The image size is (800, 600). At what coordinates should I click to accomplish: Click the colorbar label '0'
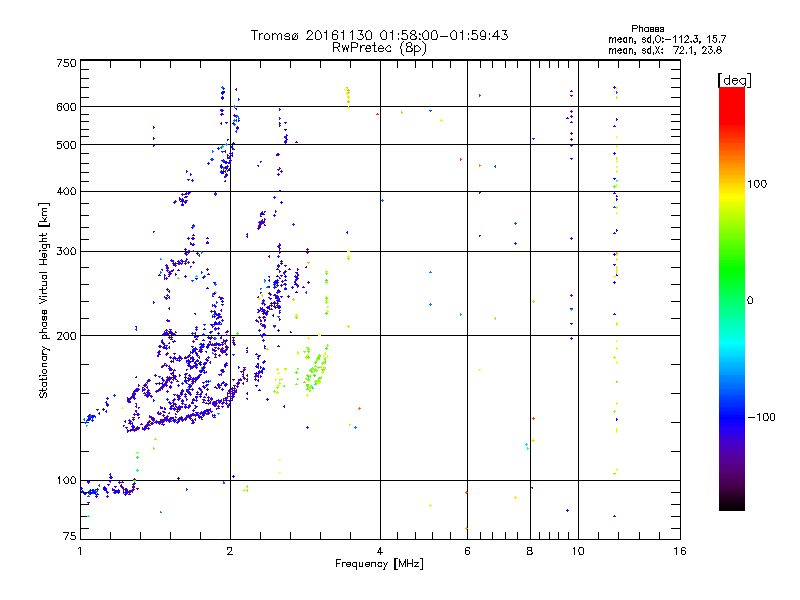click(x=750, y=301)
